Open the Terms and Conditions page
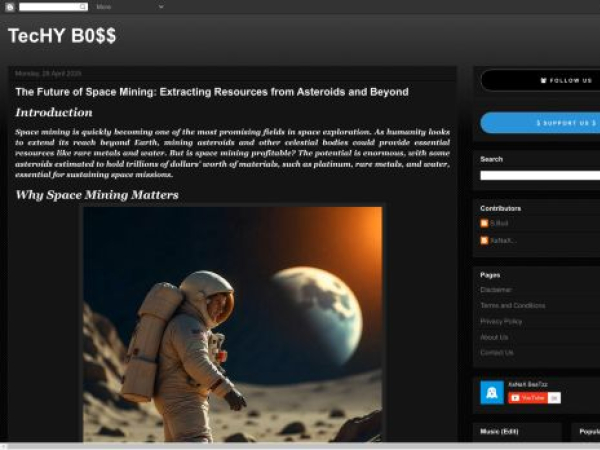 tap(512, 306)
